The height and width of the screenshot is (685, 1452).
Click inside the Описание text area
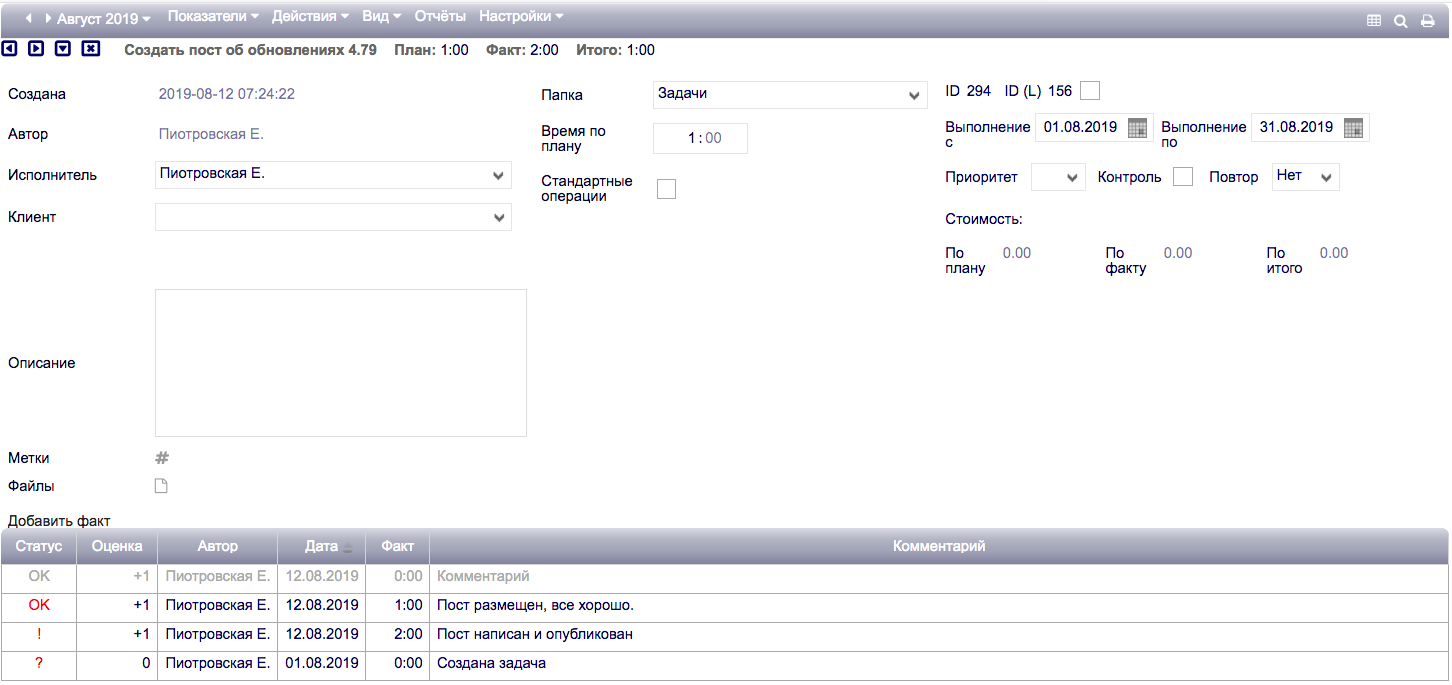(341, 363)
